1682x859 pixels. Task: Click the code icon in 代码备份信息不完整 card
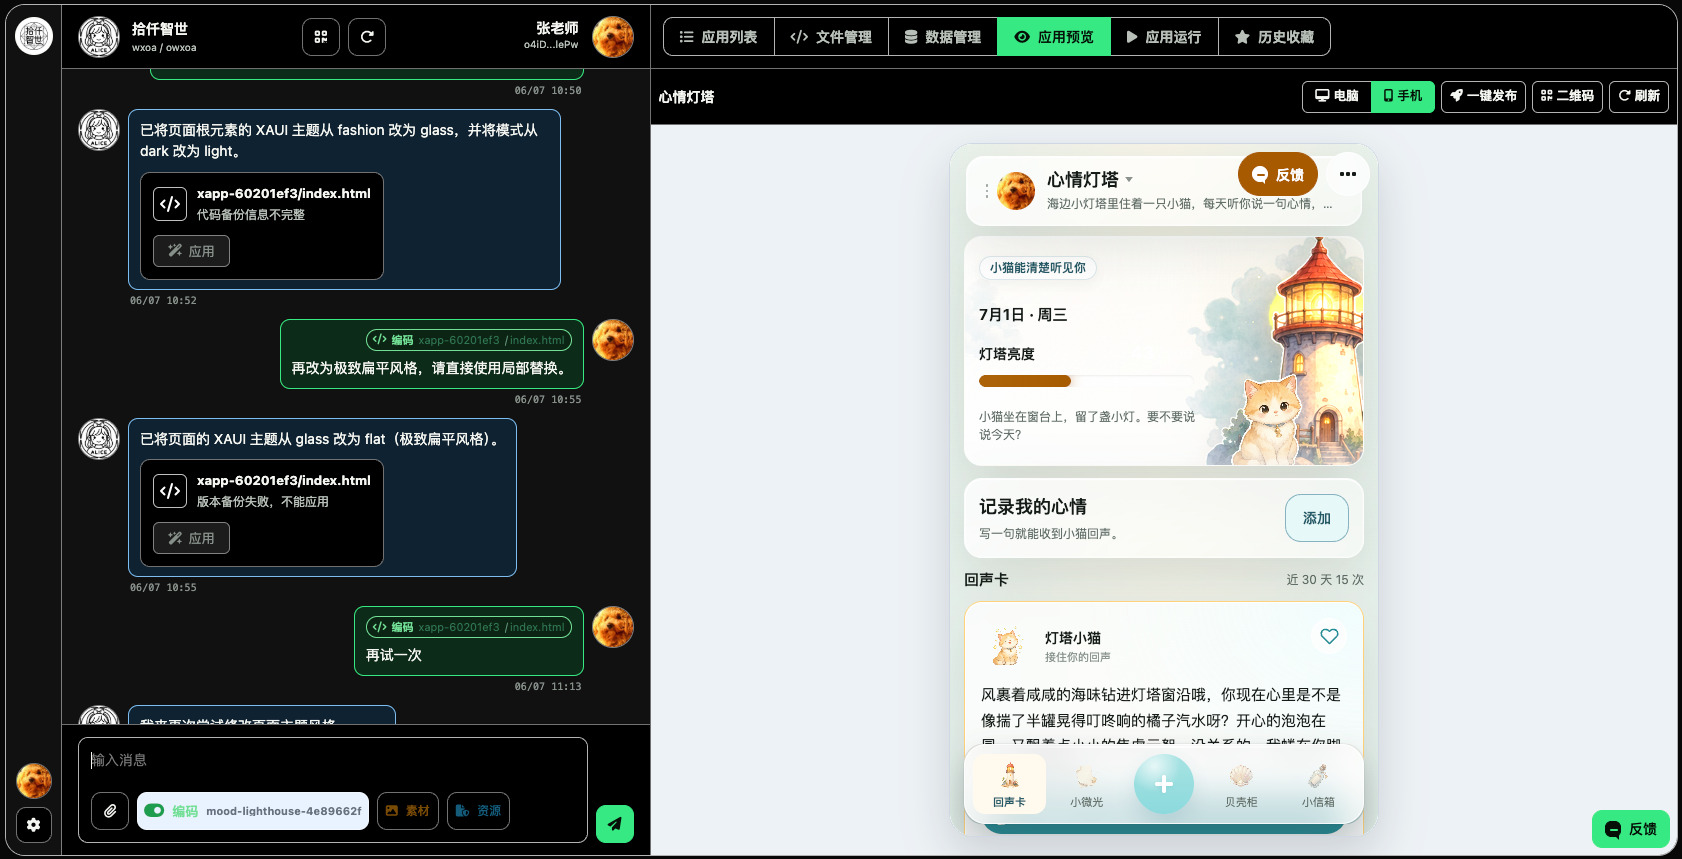point(170,204)
